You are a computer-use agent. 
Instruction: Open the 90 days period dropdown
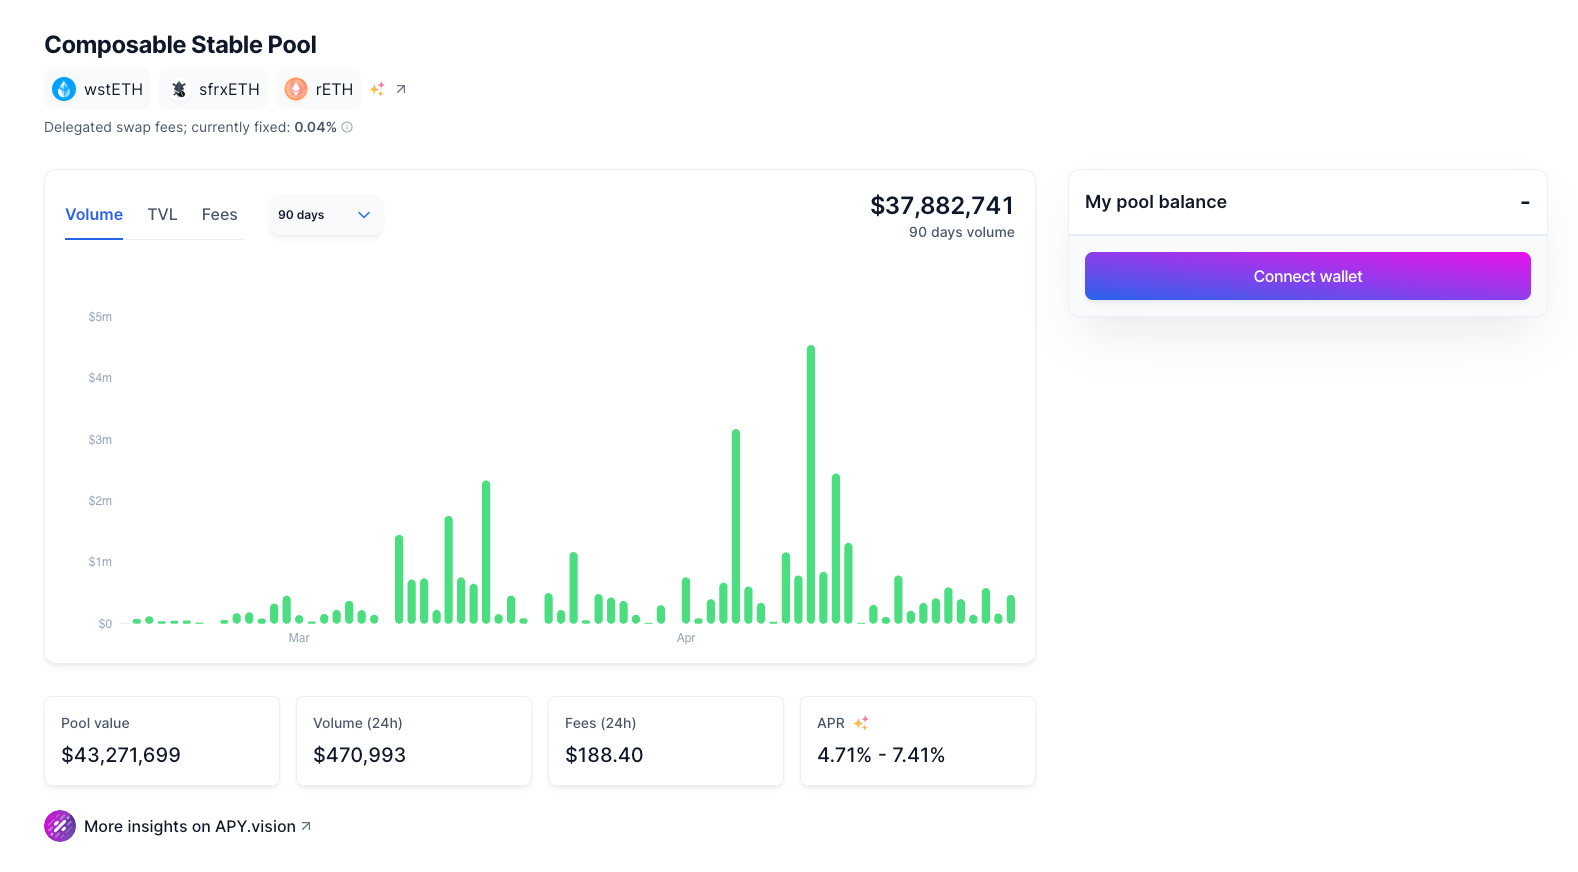coord(325,215)
